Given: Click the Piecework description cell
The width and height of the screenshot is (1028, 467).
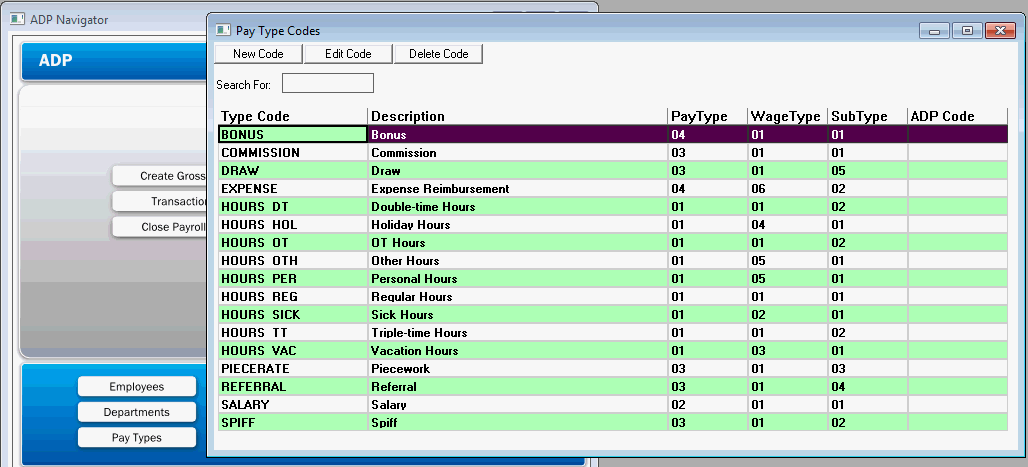Looking at the screenshot, I should pyautogui.click(x=518, y=369).
